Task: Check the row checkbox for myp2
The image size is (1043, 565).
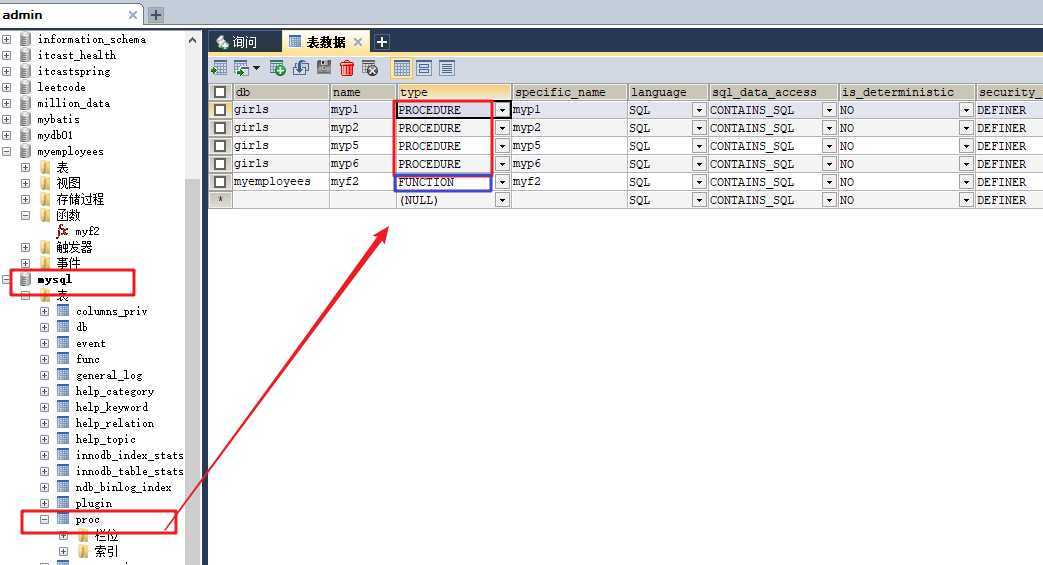Action: coord(220,128)
